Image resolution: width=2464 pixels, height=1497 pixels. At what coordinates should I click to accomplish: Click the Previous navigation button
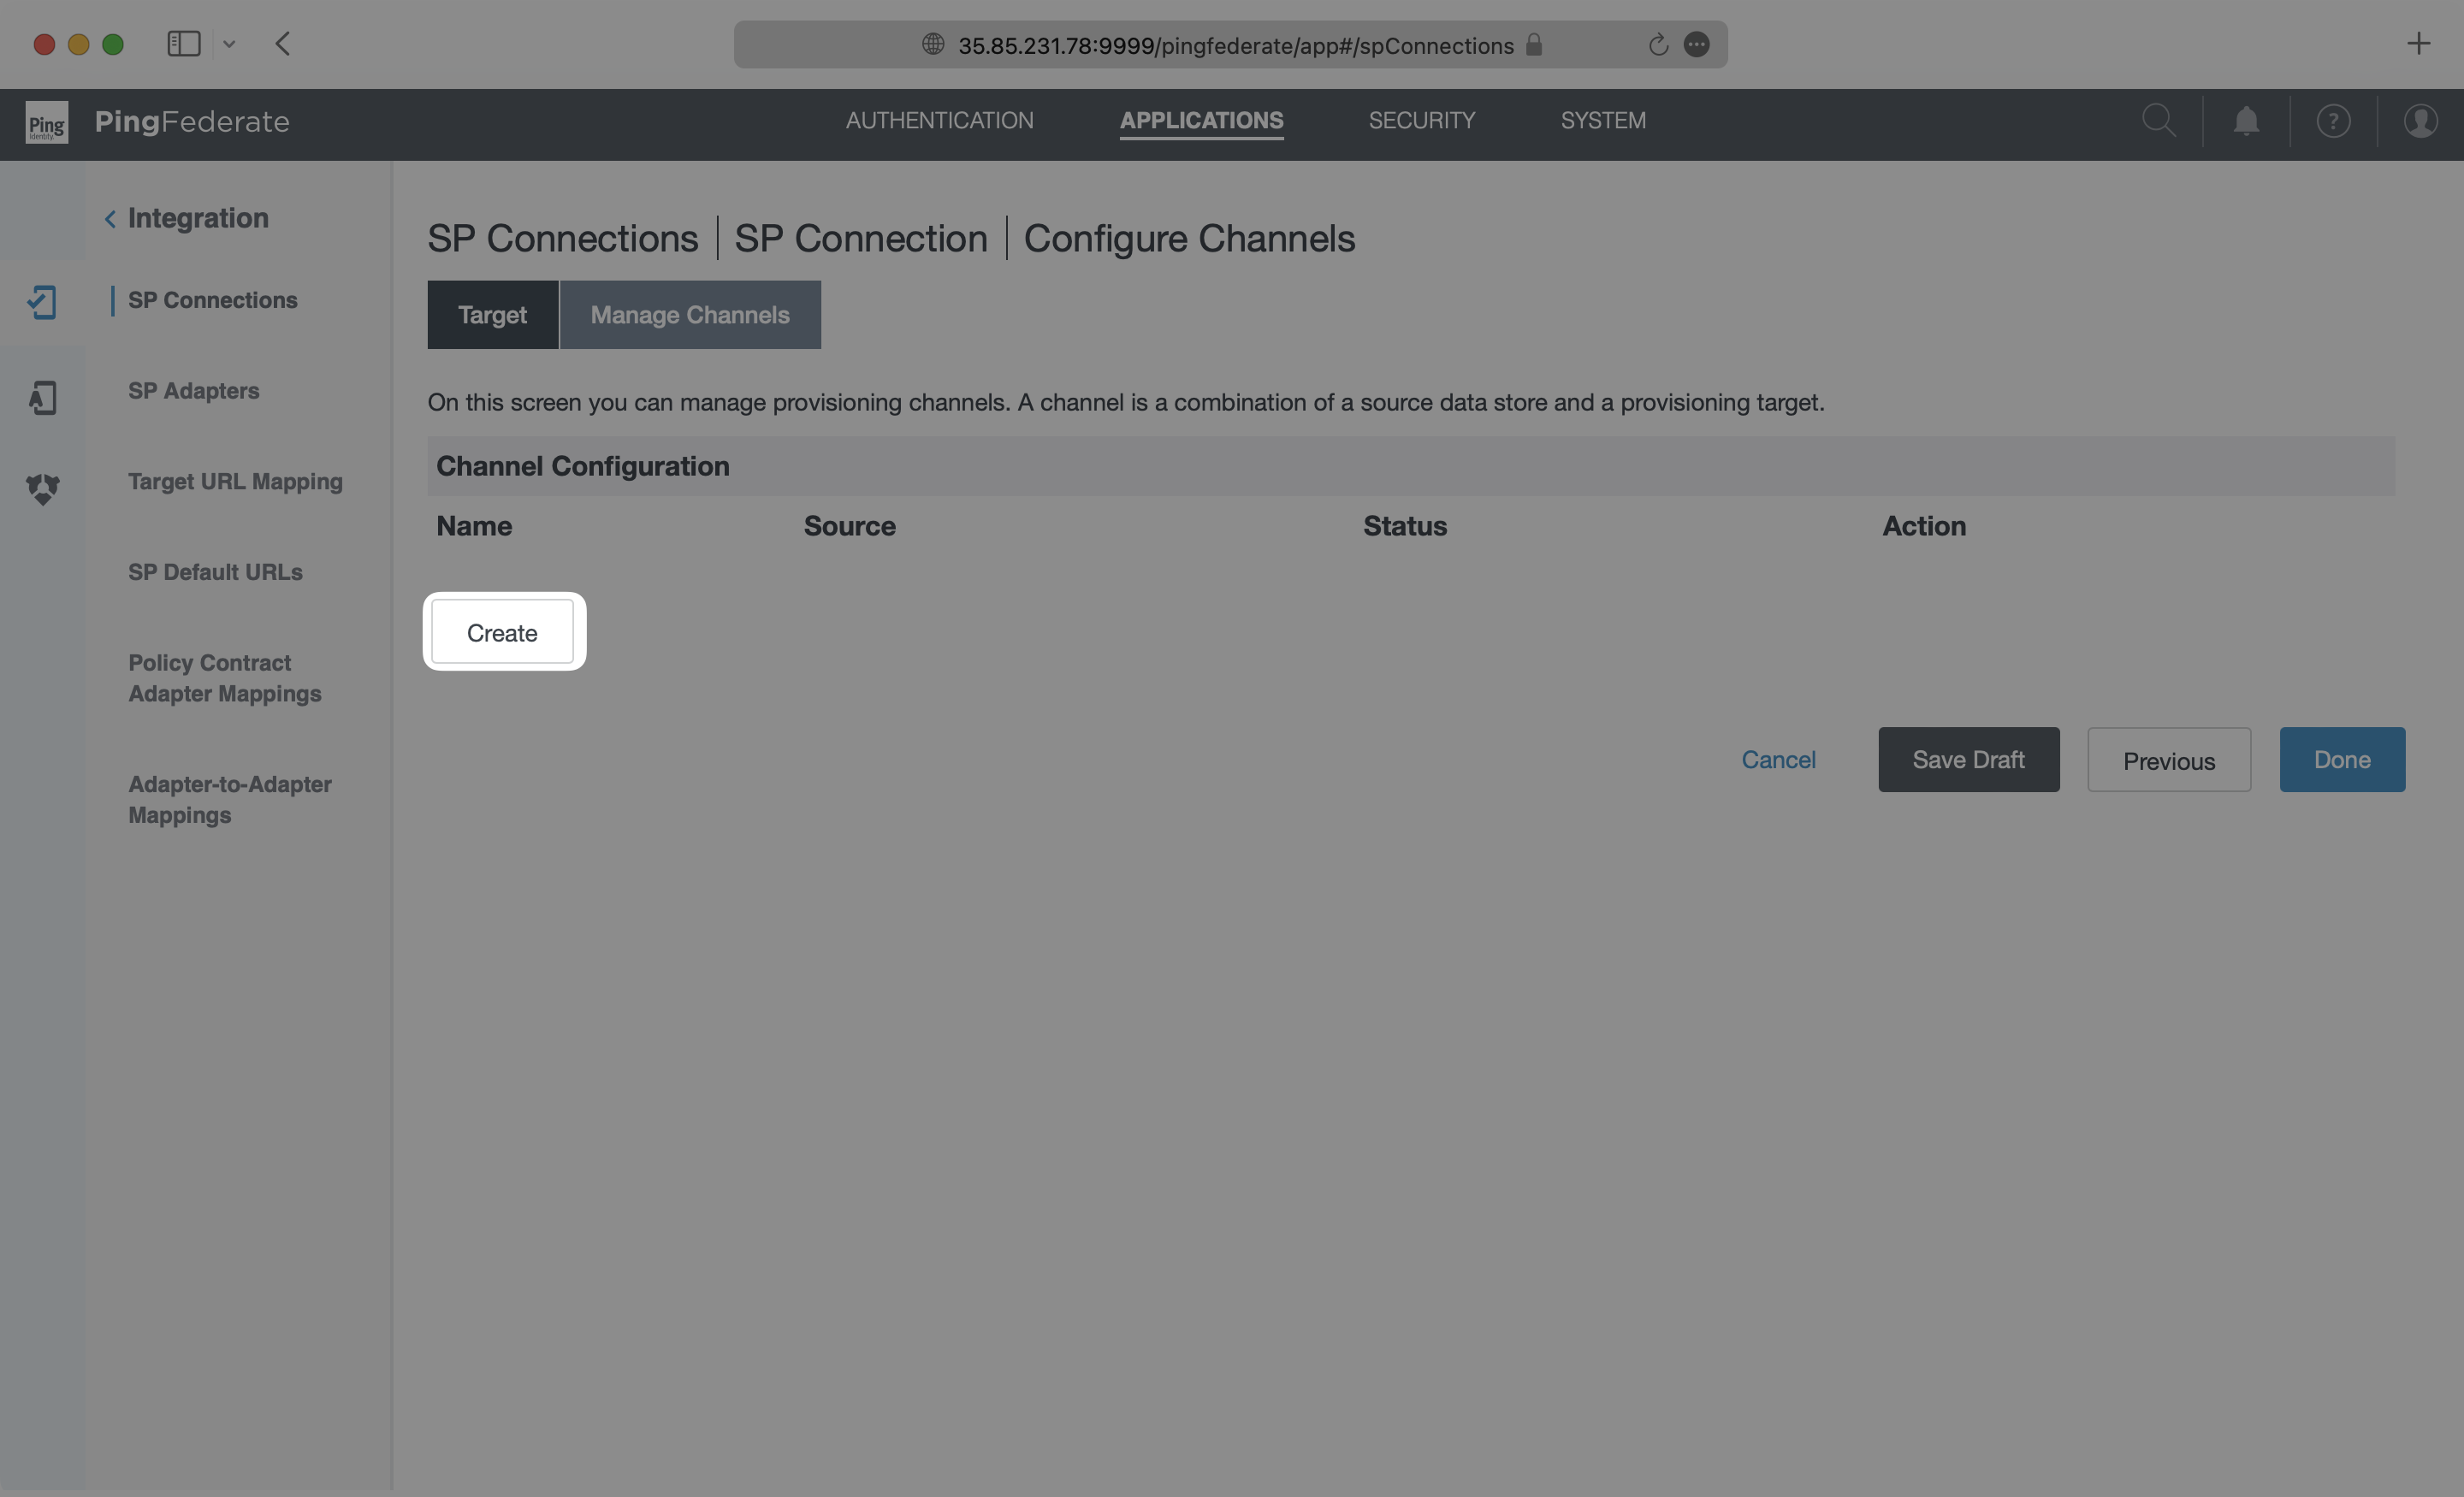click(x=2168, y=760)
